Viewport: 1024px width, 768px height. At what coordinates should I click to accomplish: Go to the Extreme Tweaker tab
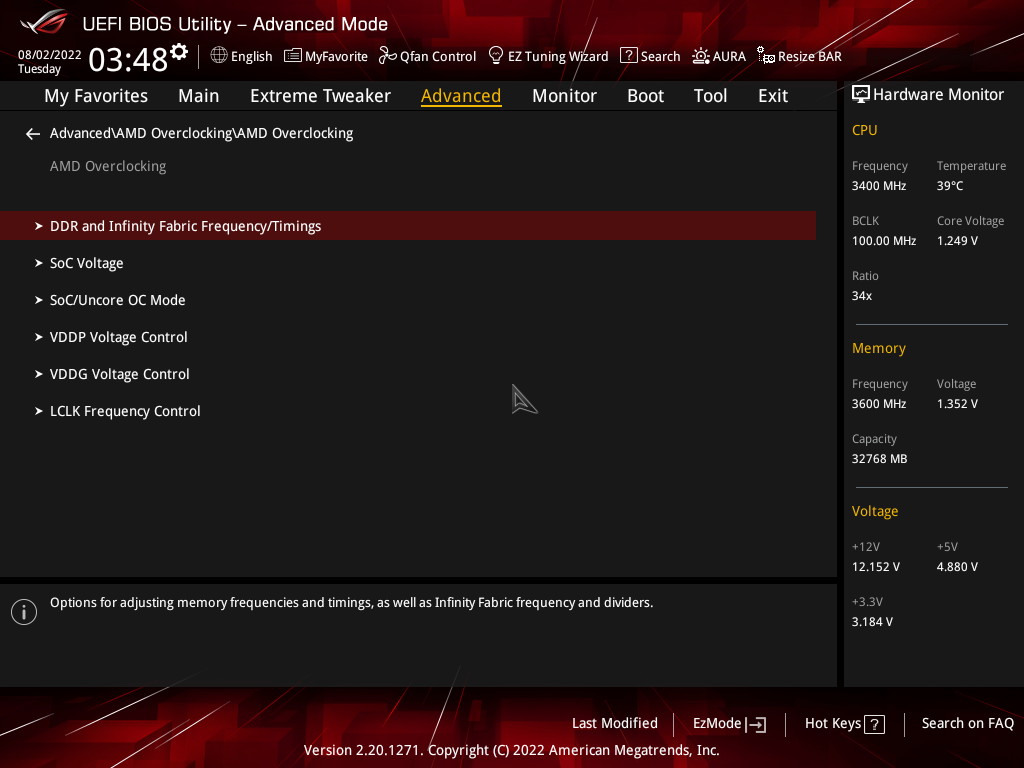tap(320, 96)
